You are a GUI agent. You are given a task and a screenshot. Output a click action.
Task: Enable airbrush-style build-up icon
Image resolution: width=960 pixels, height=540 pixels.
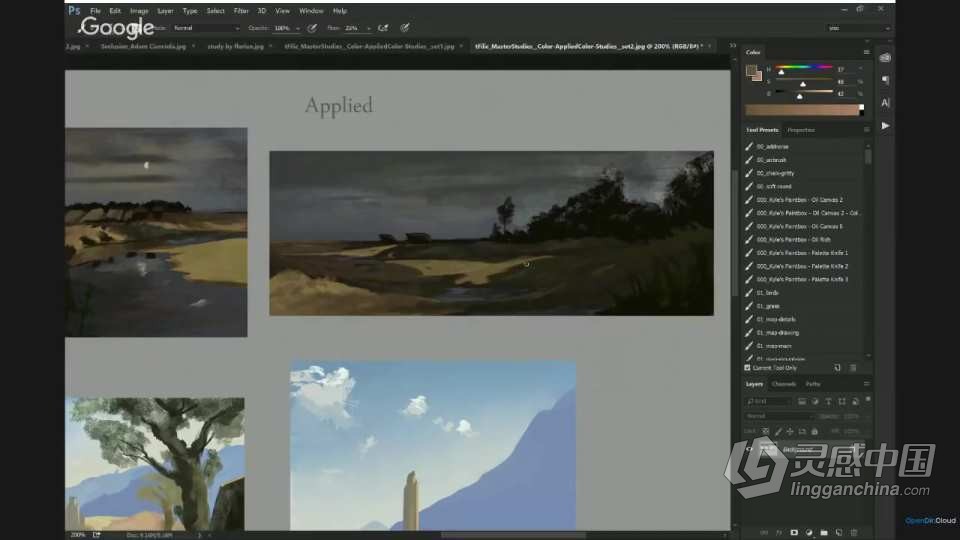[x=383, y=28]
